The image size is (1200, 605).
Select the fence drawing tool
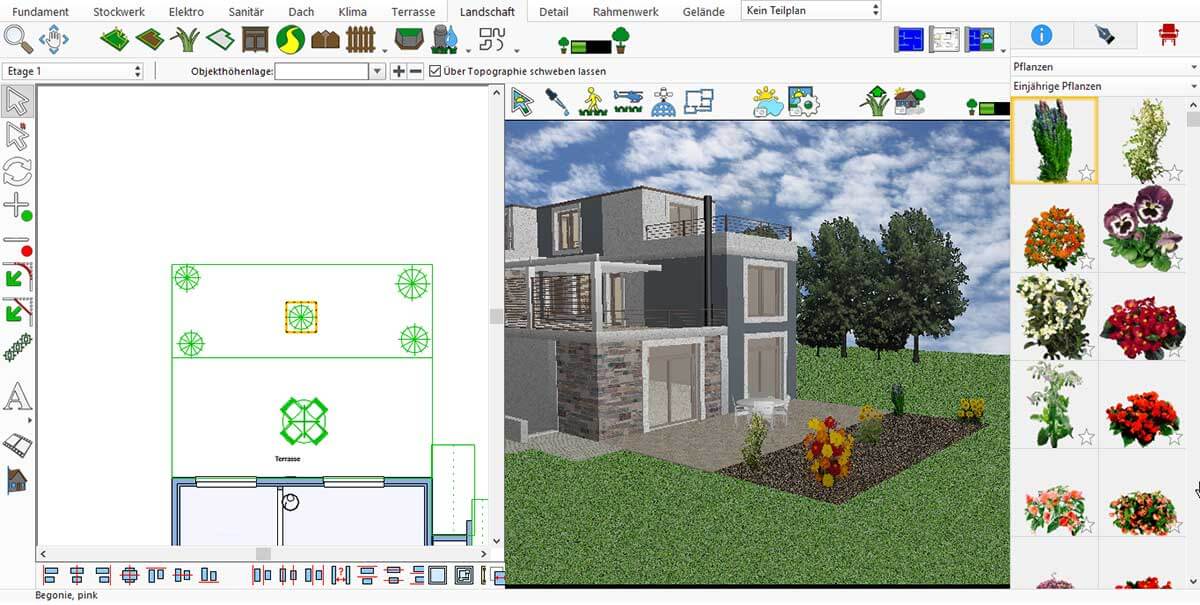click(360, 38)
